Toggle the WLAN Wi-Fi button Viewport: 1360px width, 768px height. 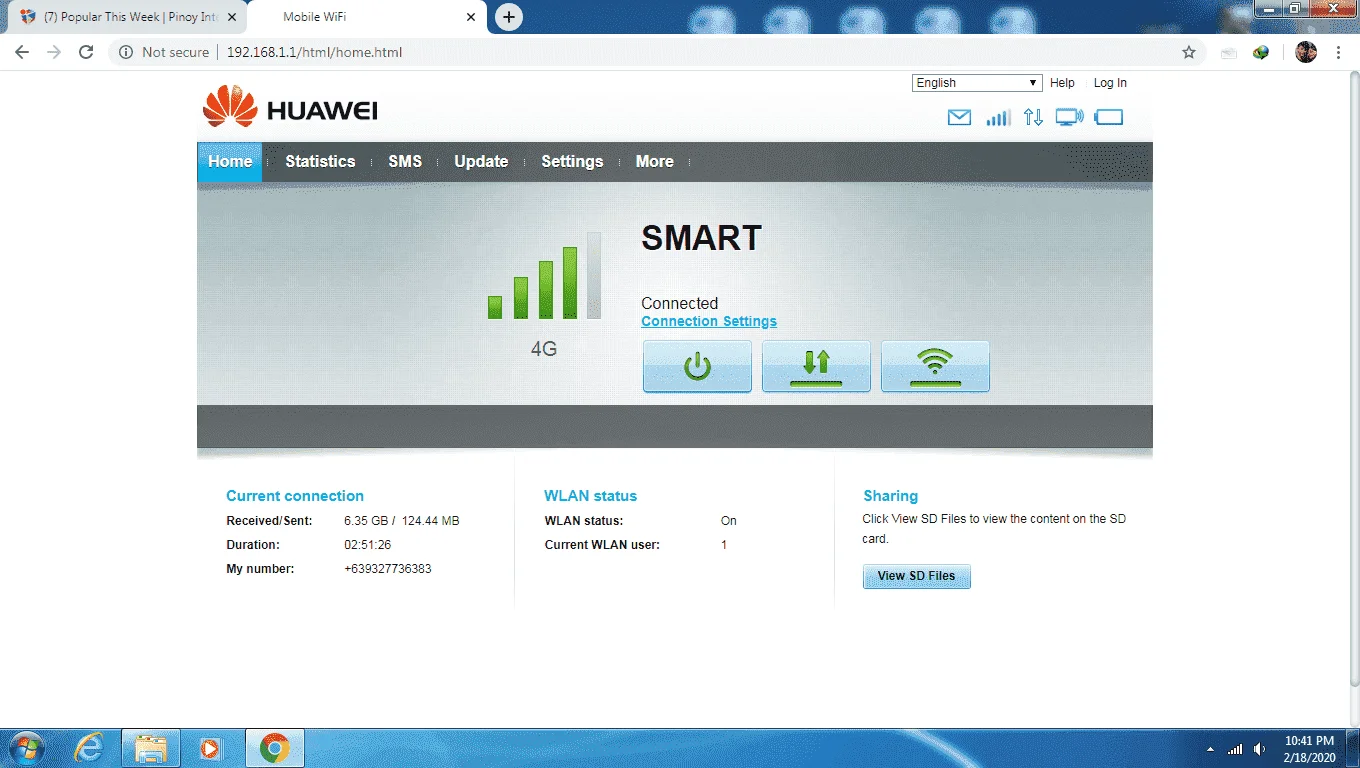tap(935, 366)
